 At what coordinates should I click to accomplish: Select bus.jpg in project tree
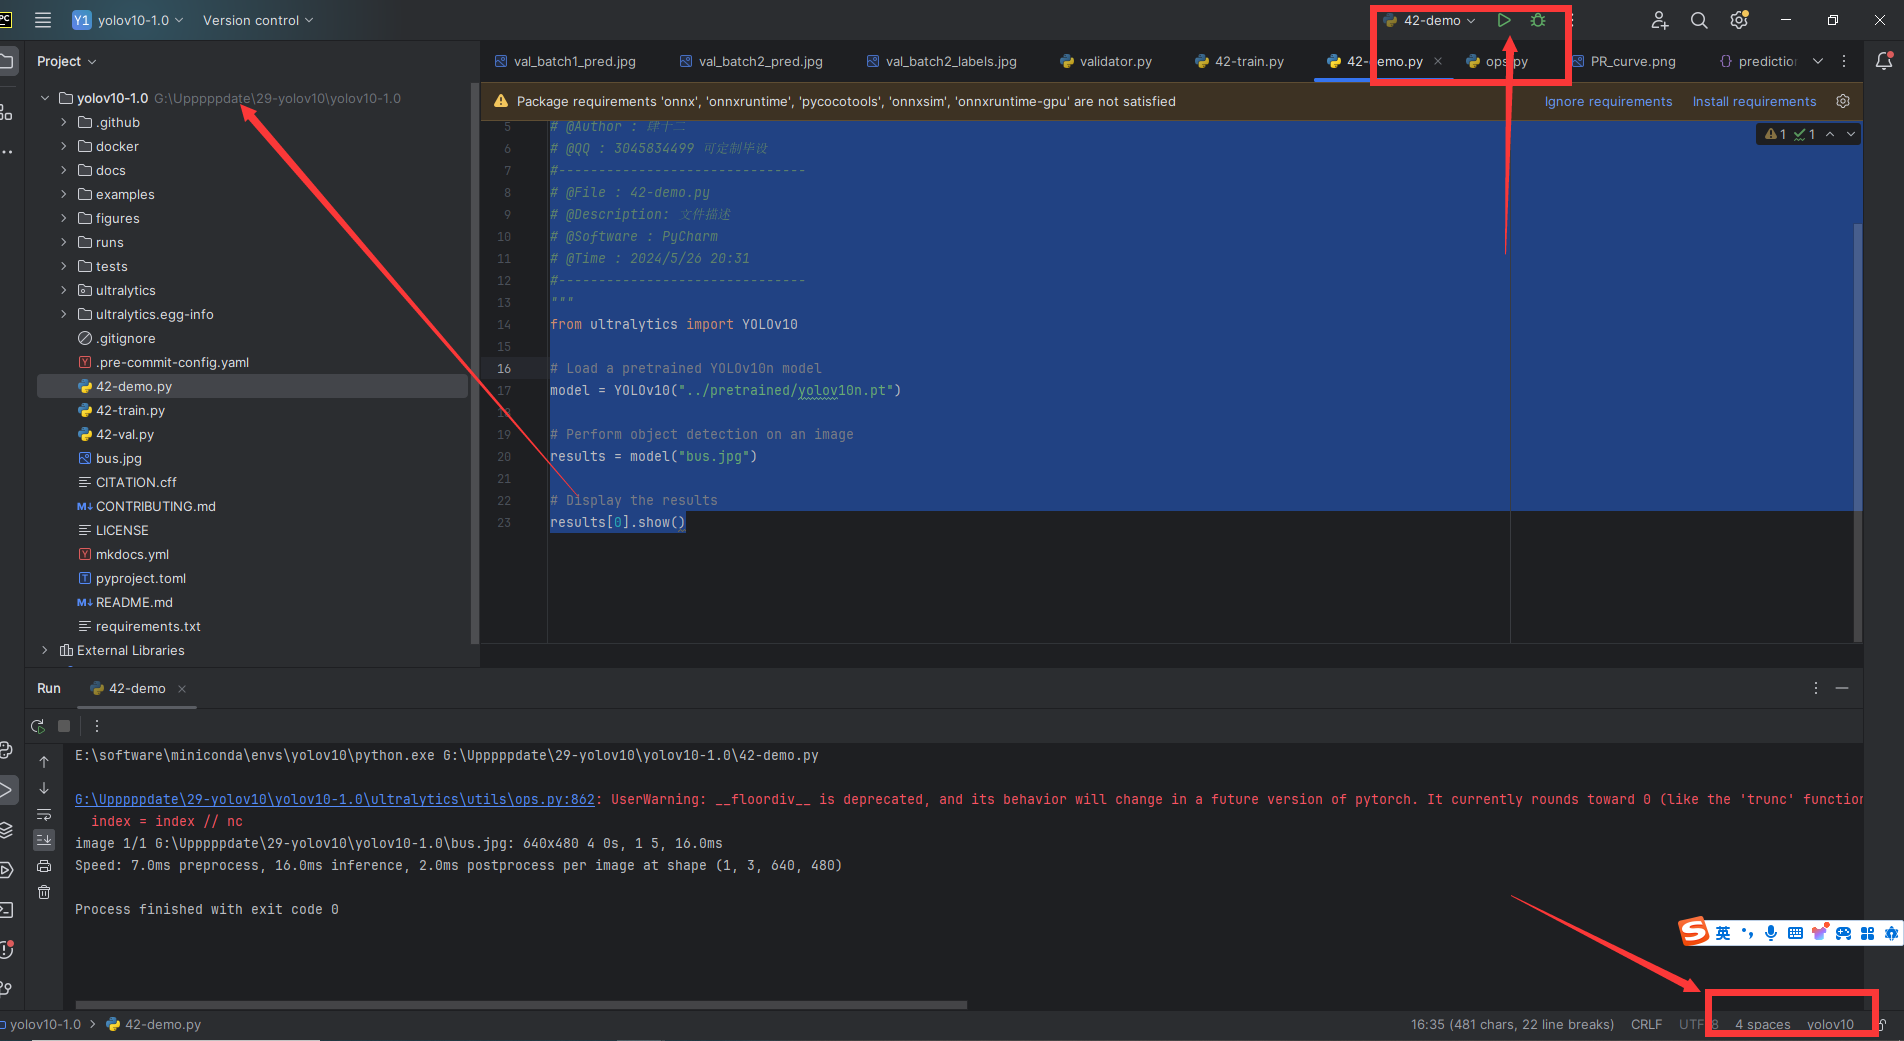118,458
